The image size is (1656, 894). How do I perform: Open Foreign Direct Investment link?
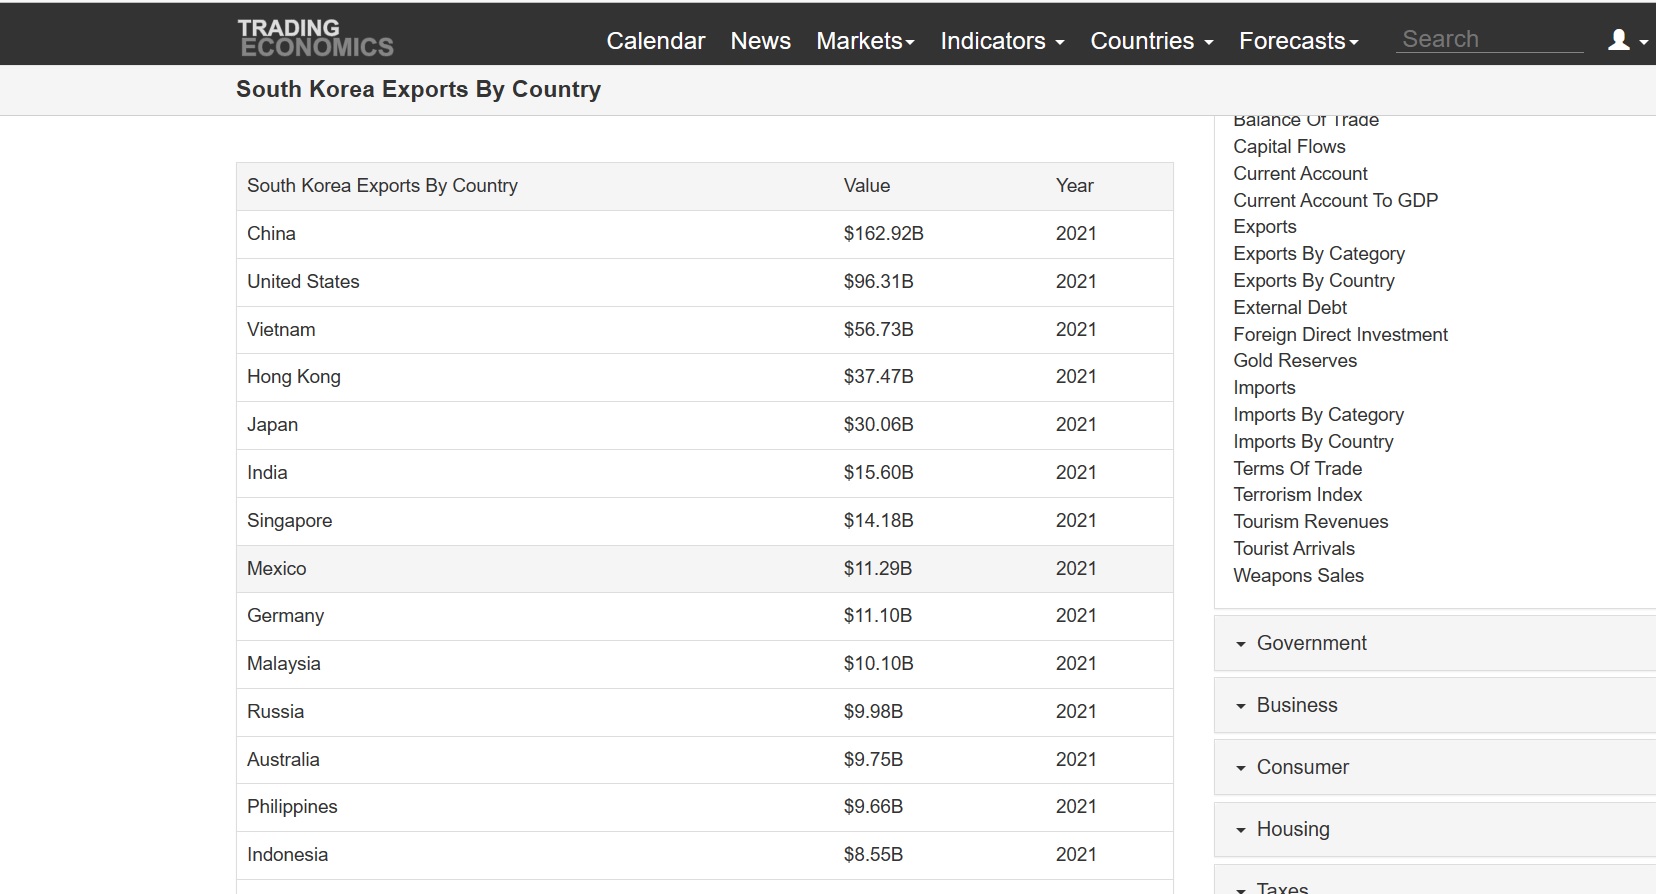pos(1340,335)
